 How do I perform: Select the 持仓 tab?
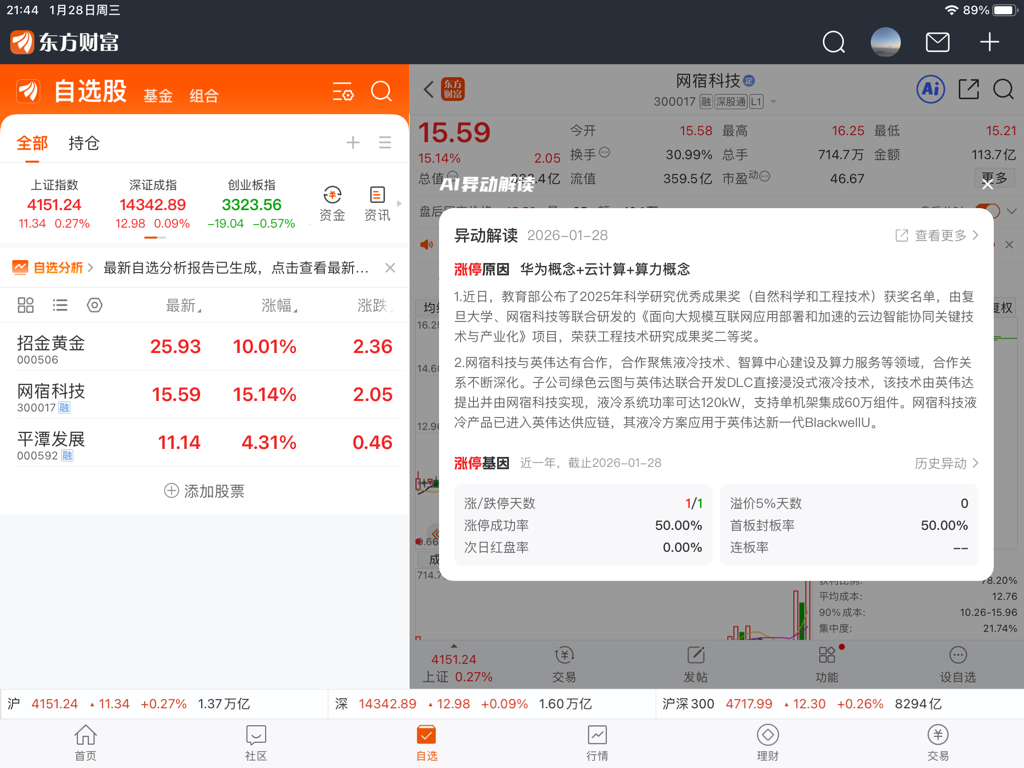click(84, 143)
